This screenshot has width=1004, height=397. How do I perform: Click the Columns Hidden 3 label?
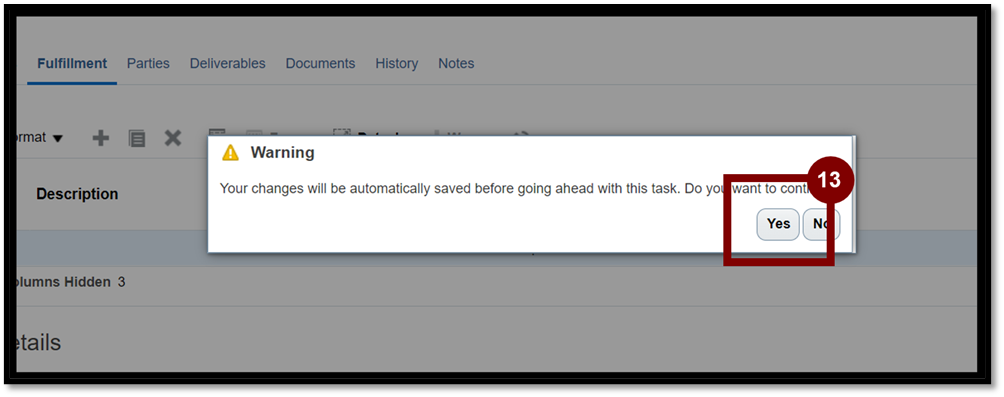(70, 282)
